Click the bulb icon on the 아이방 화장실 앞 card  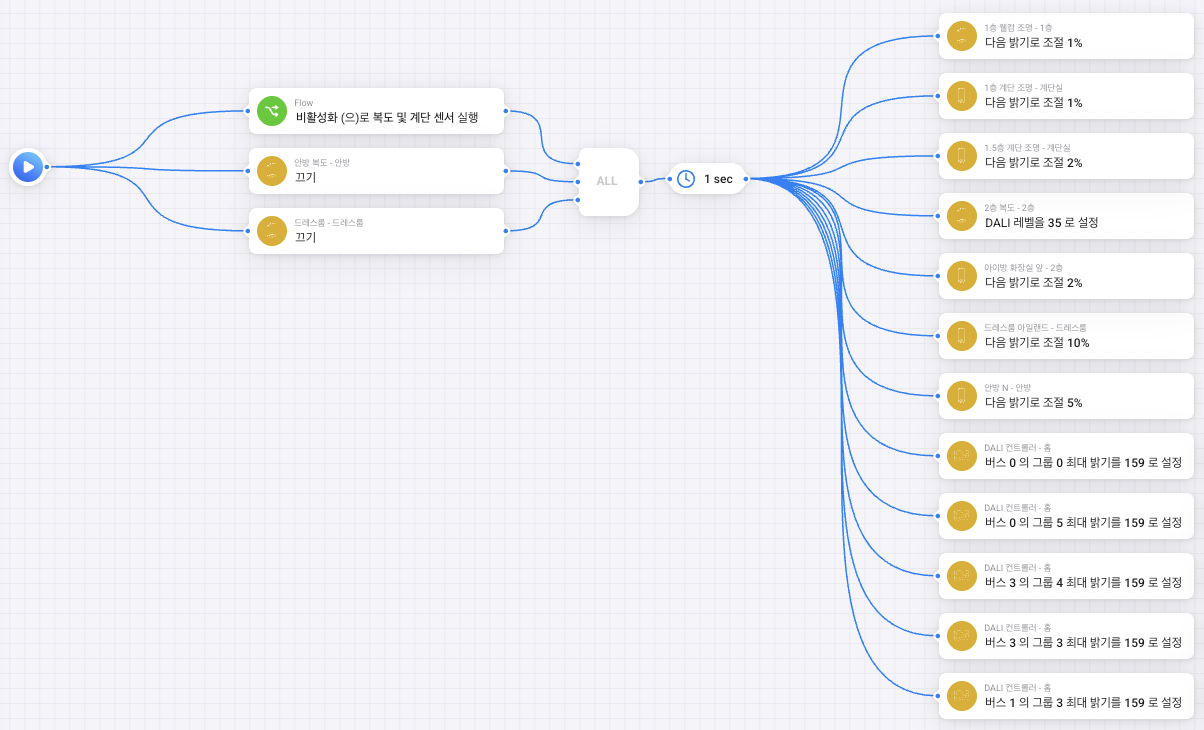(961, 276)
